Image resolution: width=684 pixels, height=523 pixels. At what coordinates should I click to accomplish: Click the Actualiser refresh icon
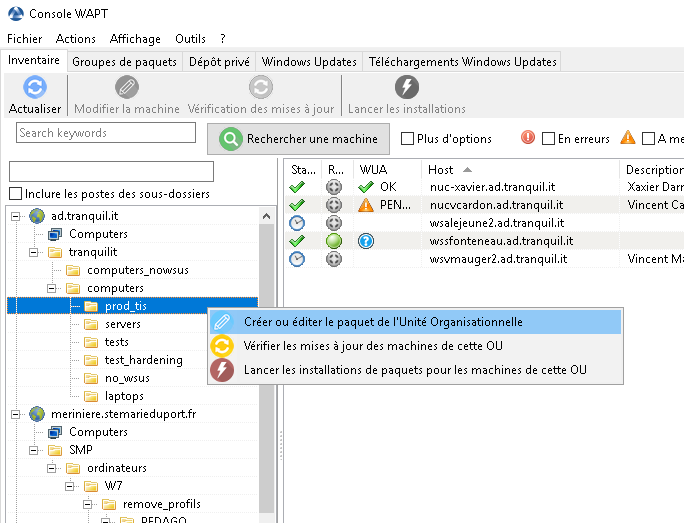click(35, 87)
